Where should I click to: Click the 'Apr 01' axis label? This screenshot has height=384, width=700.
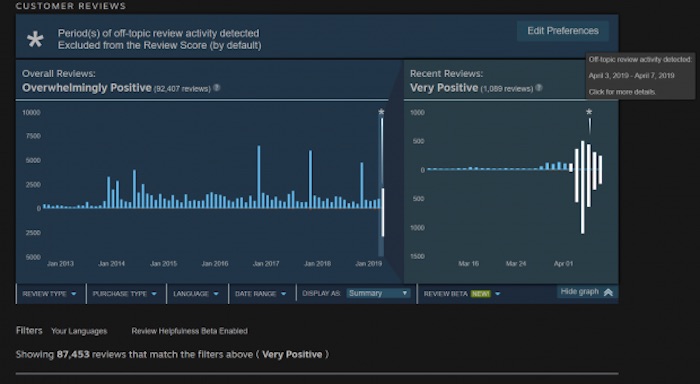563,263
